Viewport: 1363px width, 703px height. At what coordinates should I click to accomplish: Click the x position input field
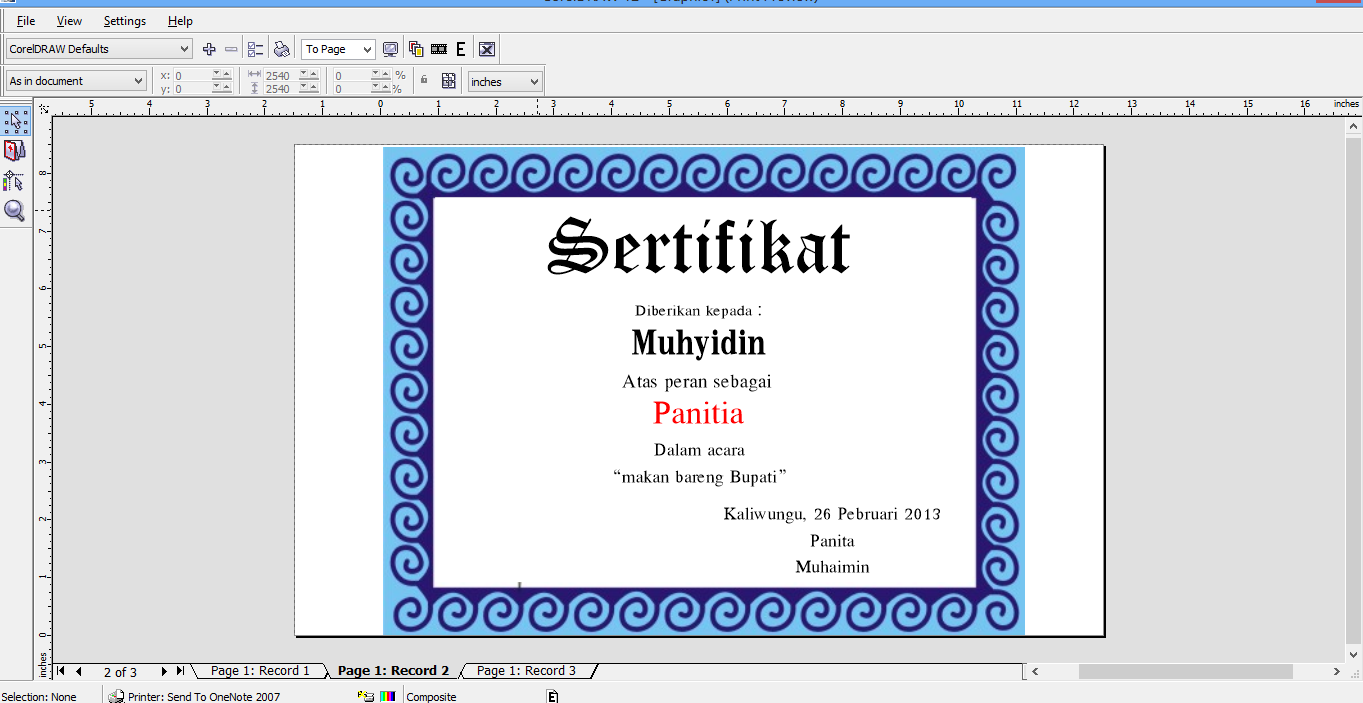click(x=193, y=75)
